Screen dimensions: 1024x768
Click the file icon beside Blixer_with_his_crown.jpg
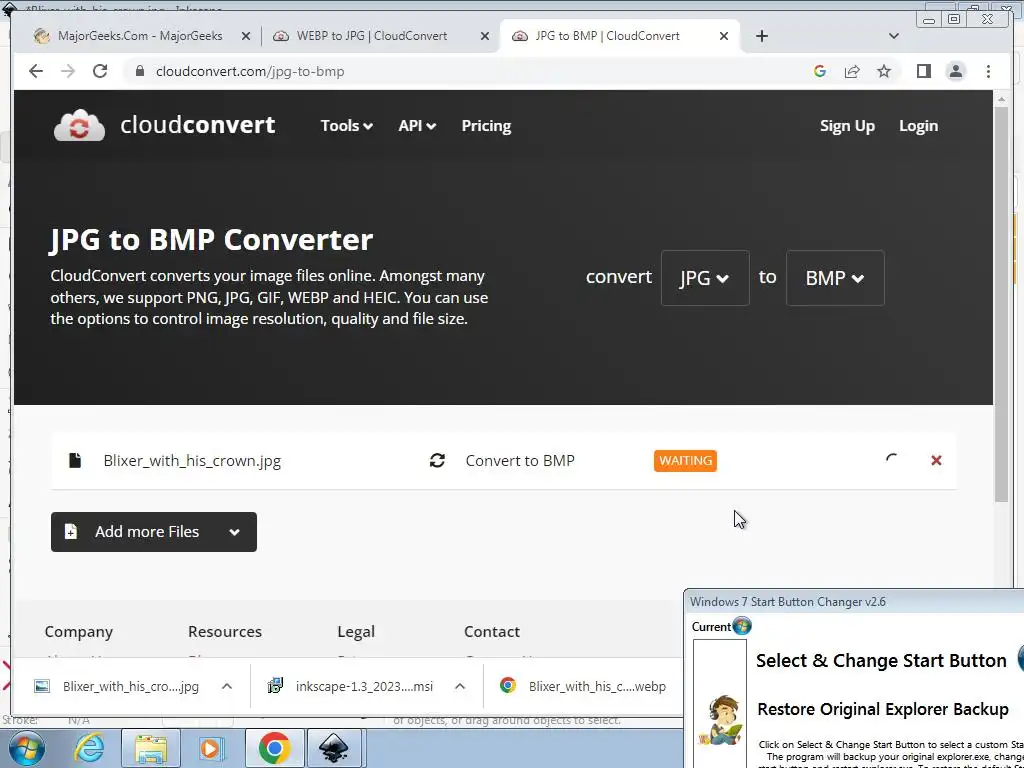pyautogui.click(x=75, y=460)
